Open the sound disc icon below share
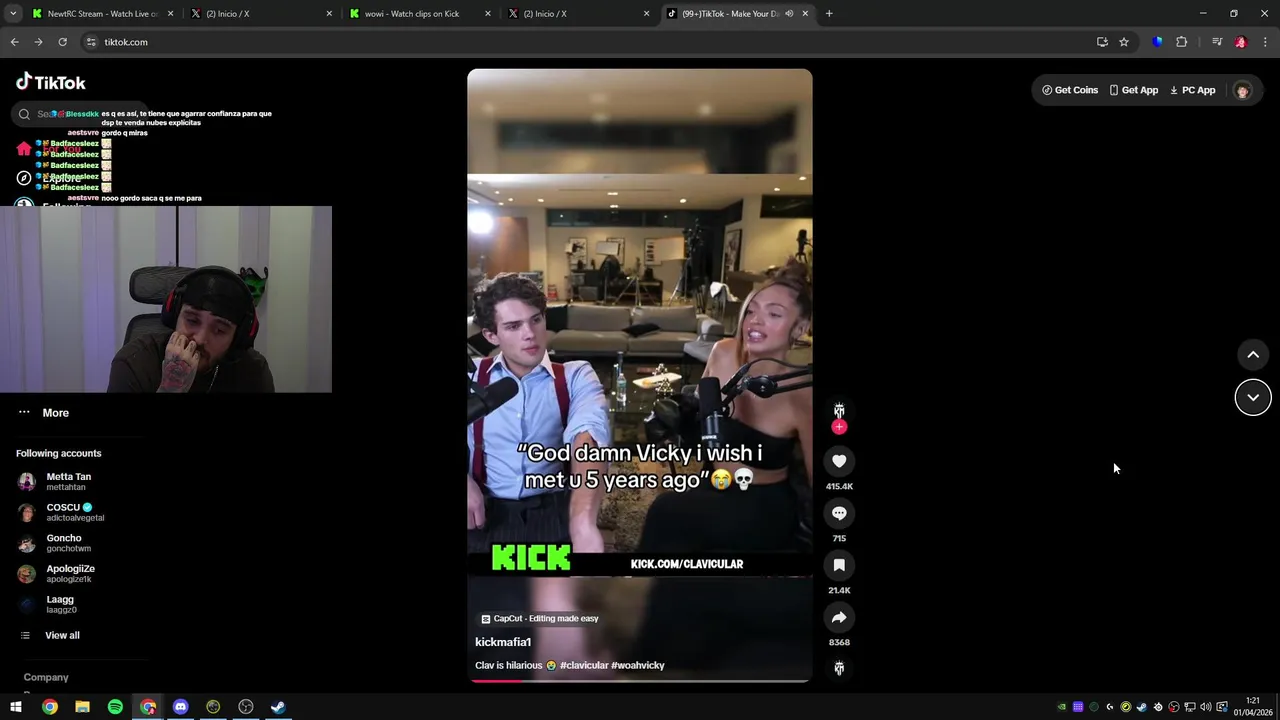 (839, 668)
